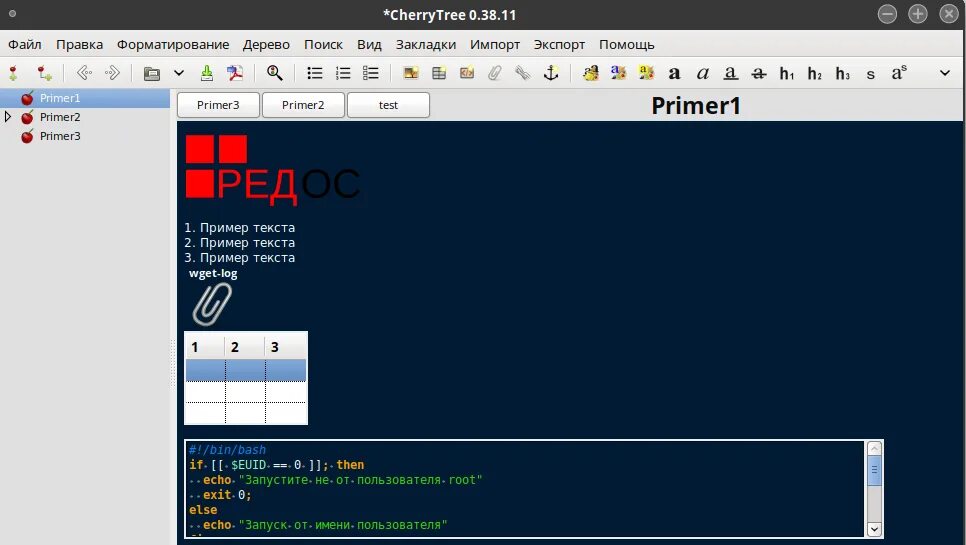Add a subnode toolbar icon
The image size is (966, 545).
tap(44, 73)
